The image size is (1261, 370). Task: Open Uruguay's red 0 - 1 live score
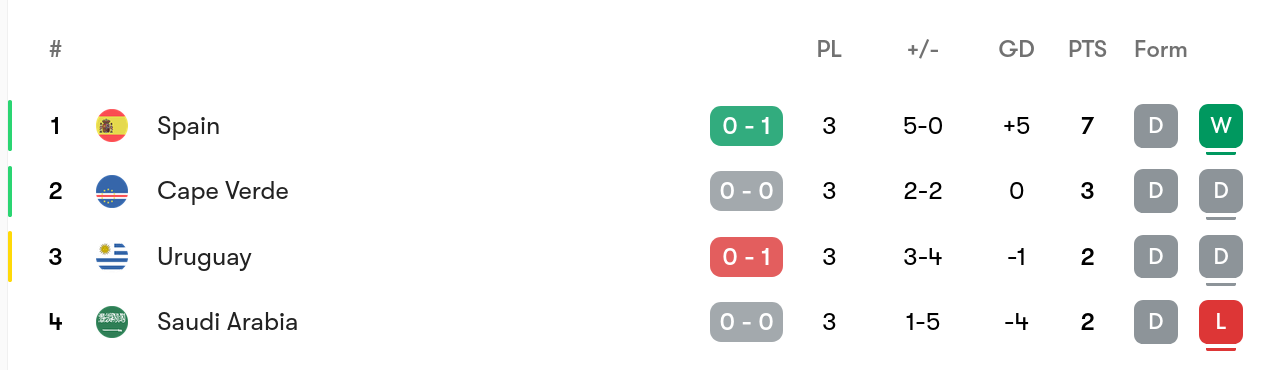(746, 257)
